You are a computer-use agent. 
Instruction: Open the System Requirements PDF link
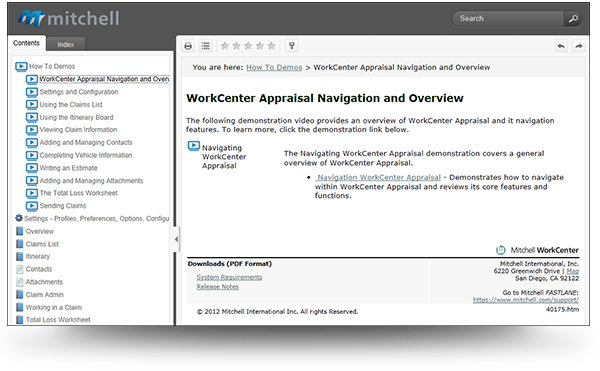[x=229, y=277]
